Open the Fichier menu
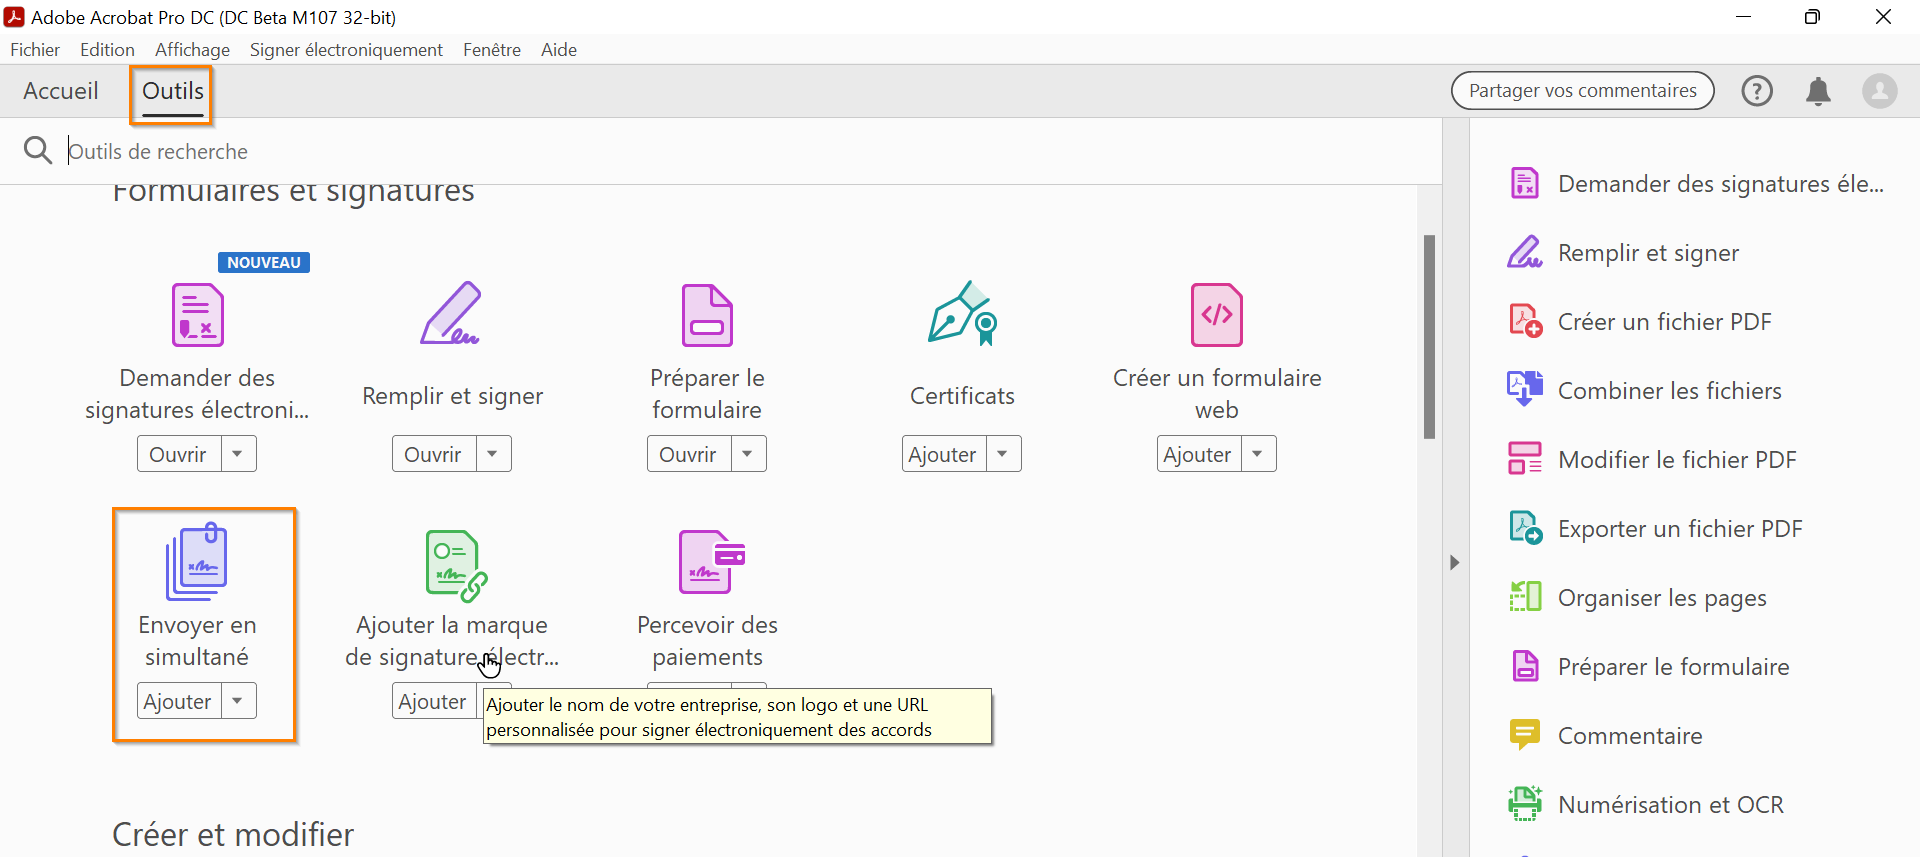This screenshot has width=1920, height=857. tap(35, 50)
